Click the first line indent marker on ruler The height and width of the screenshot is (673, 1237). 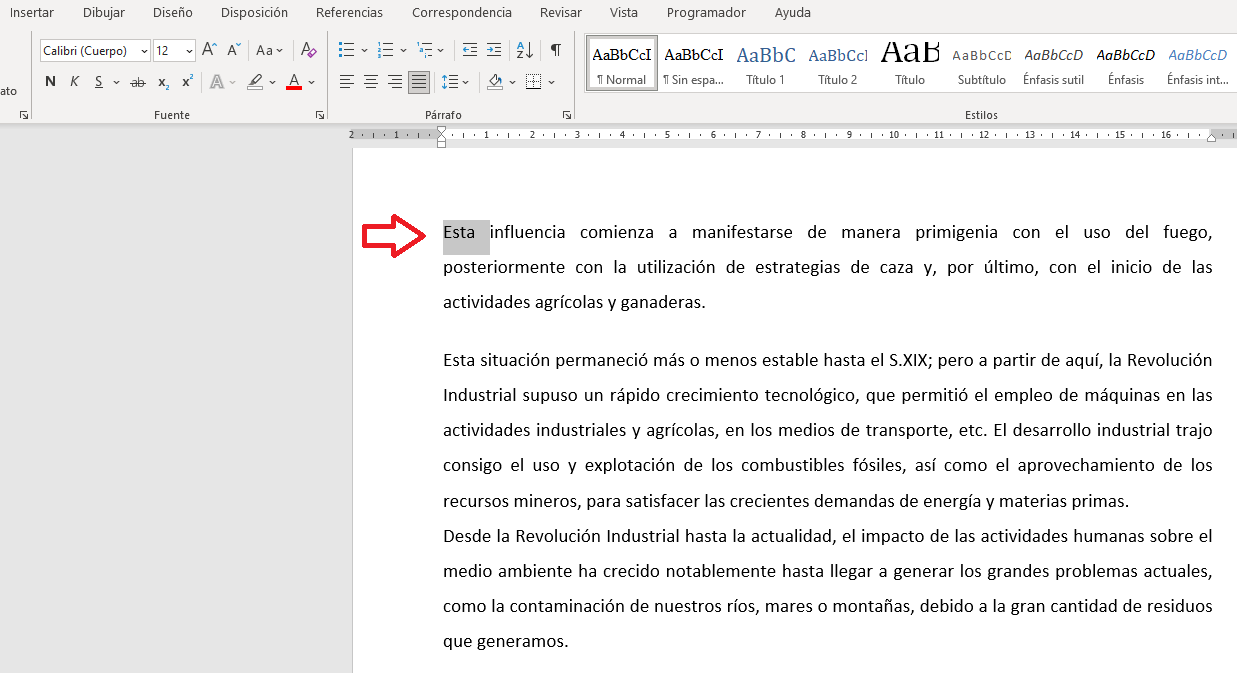(x=442, y=130)
